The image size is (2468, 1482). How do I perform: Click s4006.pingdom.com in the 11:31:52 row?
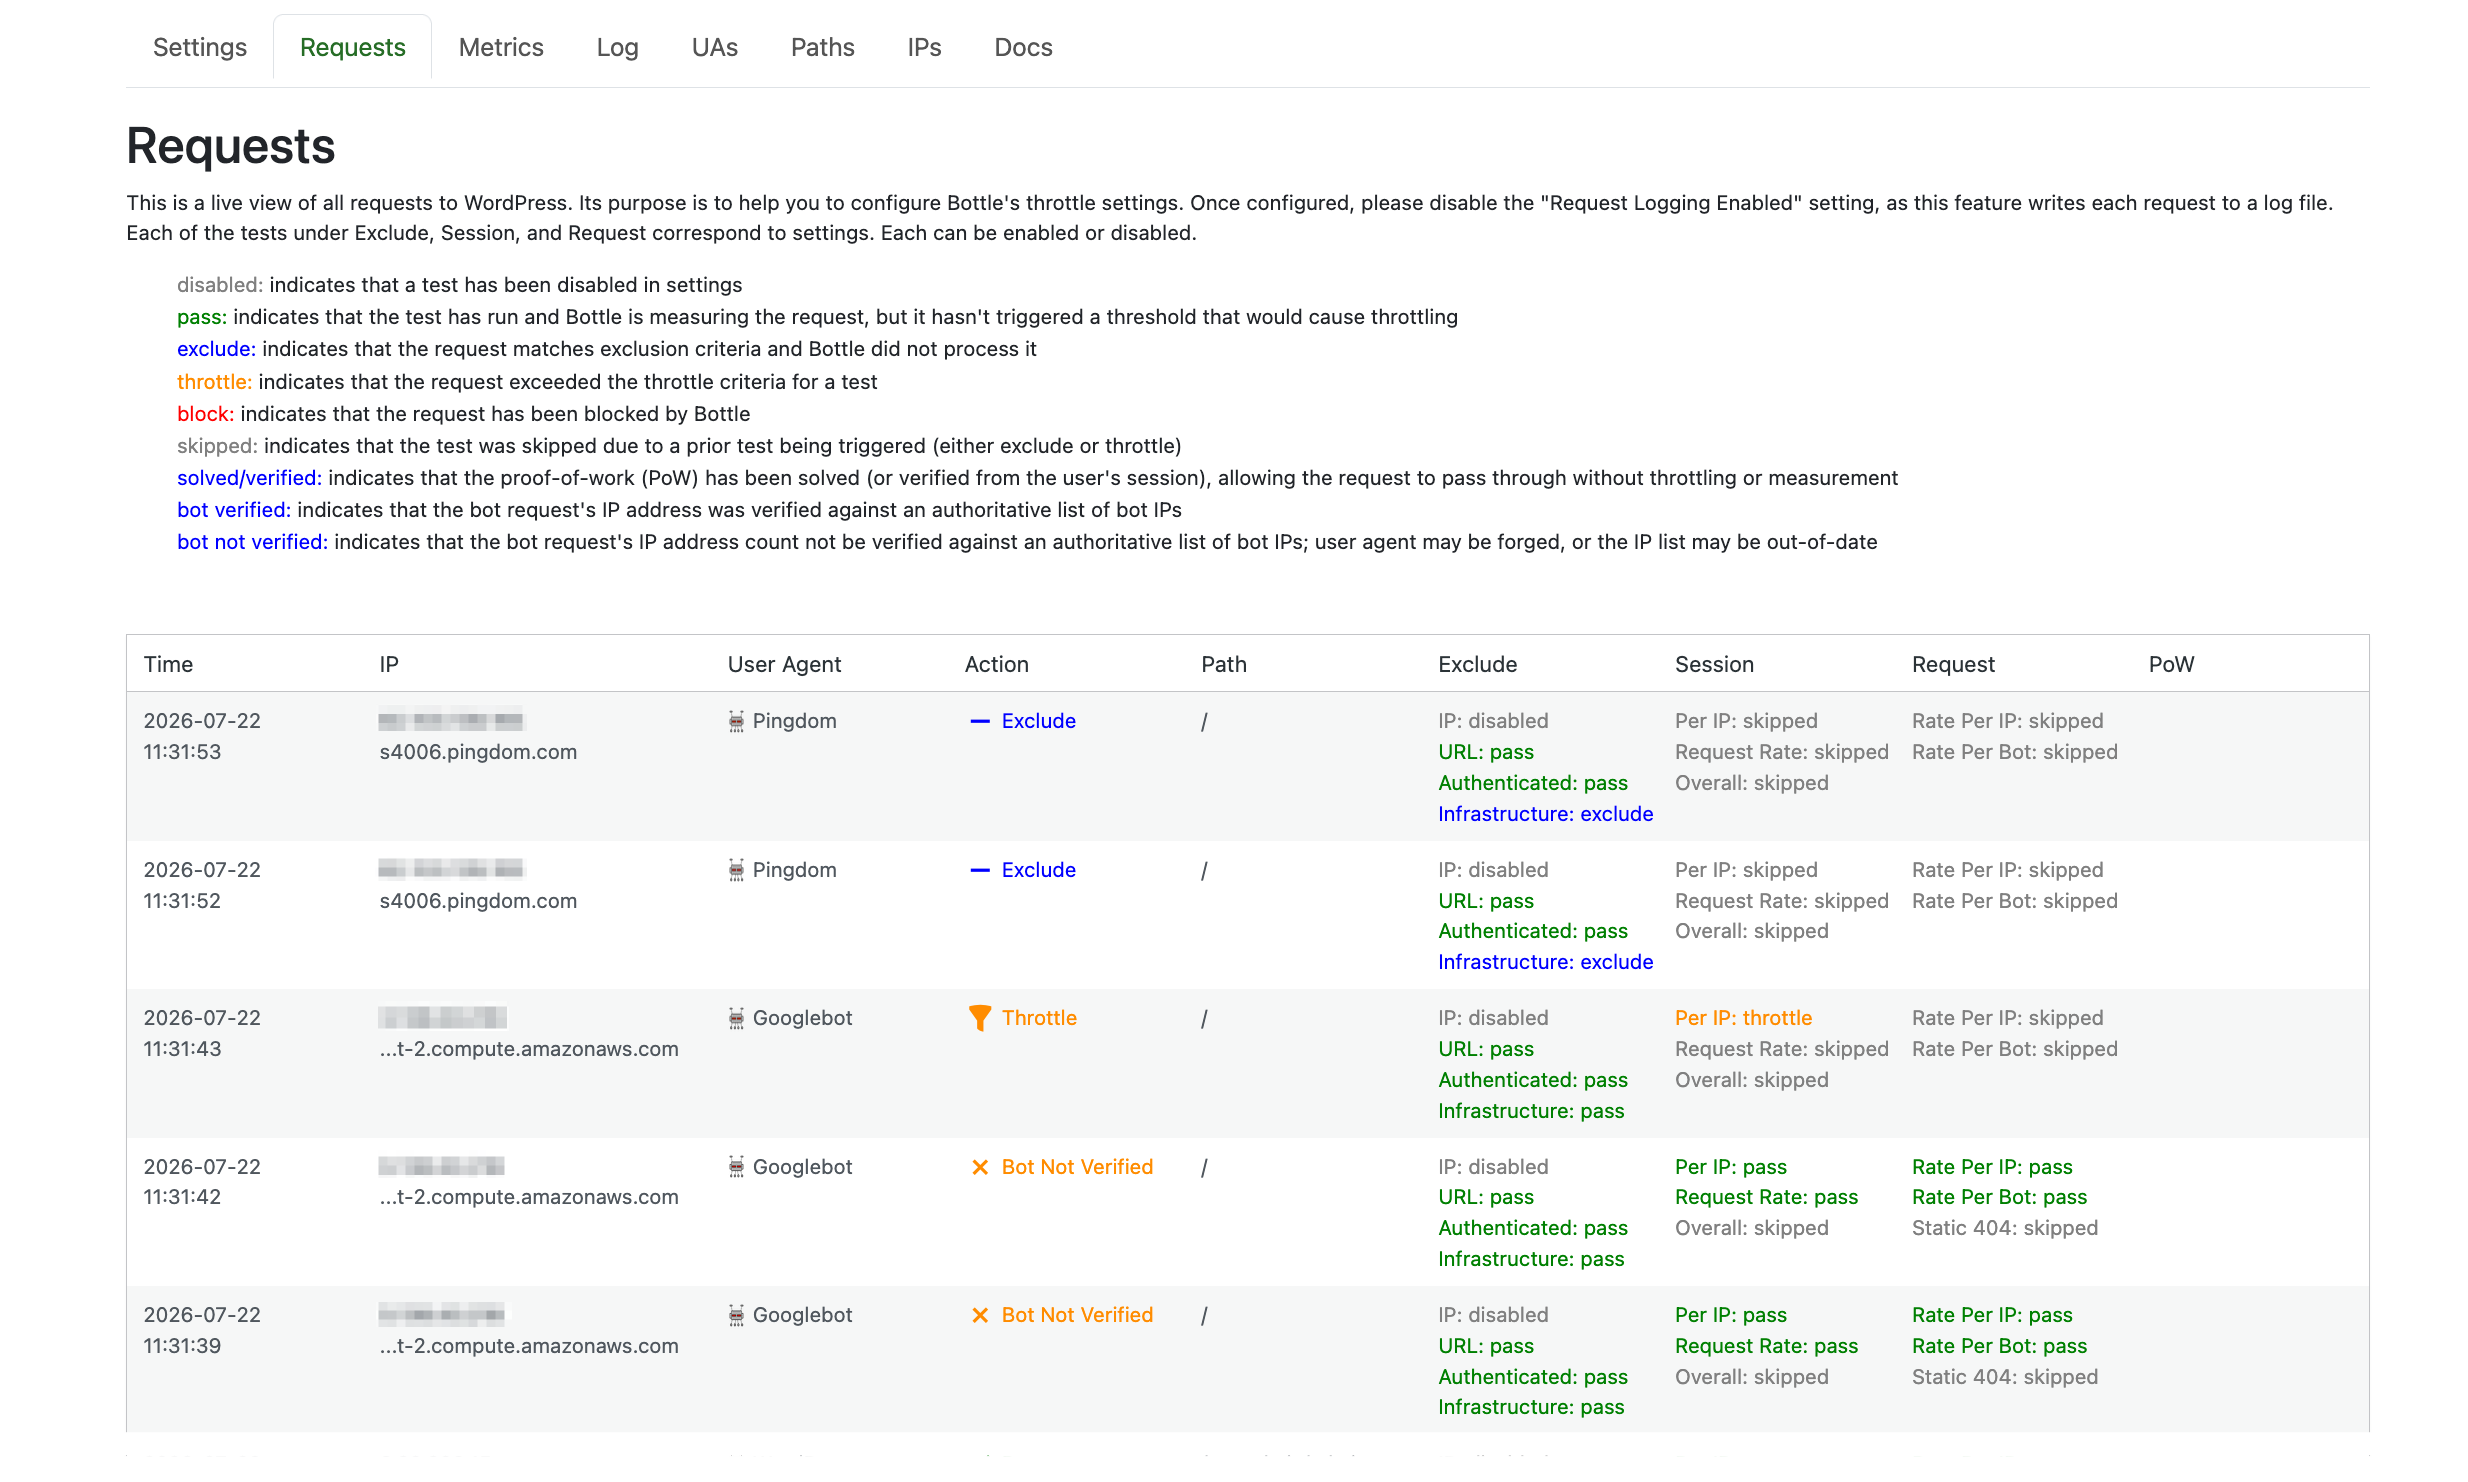click(478, 901)
